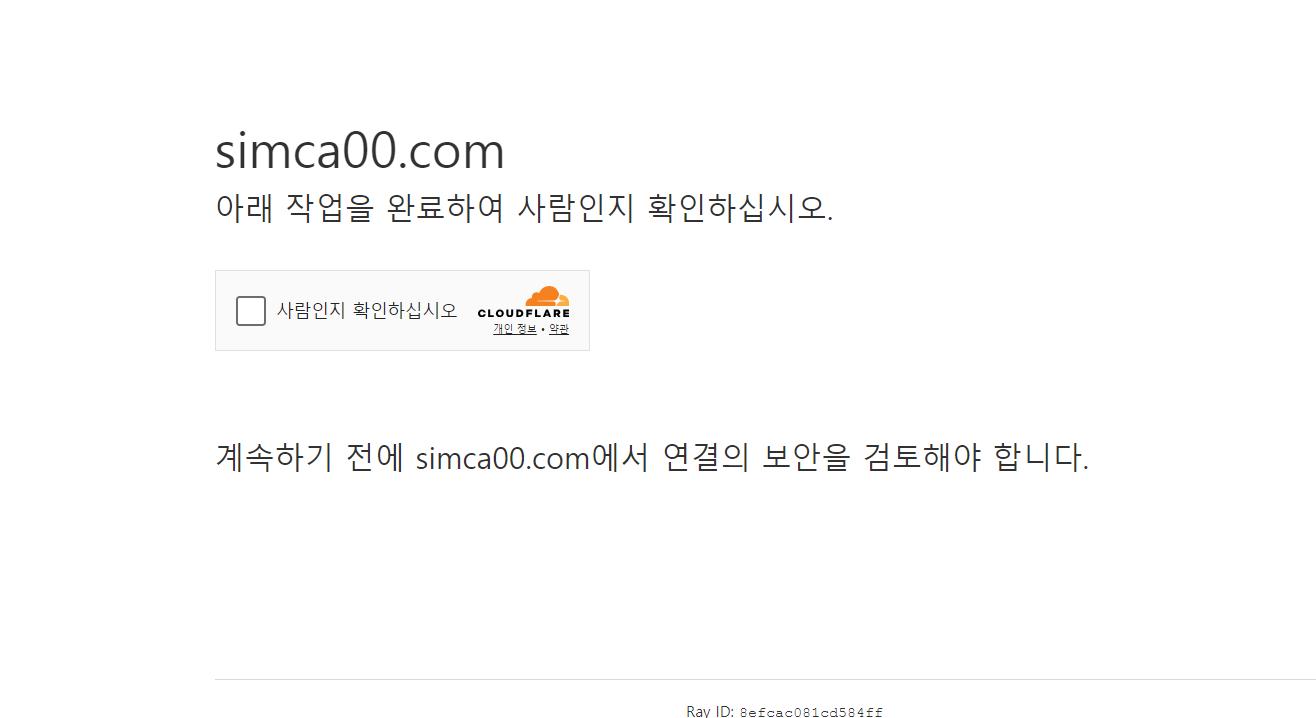Viewport: 1316px width, 718px height.
Task: Click the Ray ID label text
Action: tap(710, 711)
